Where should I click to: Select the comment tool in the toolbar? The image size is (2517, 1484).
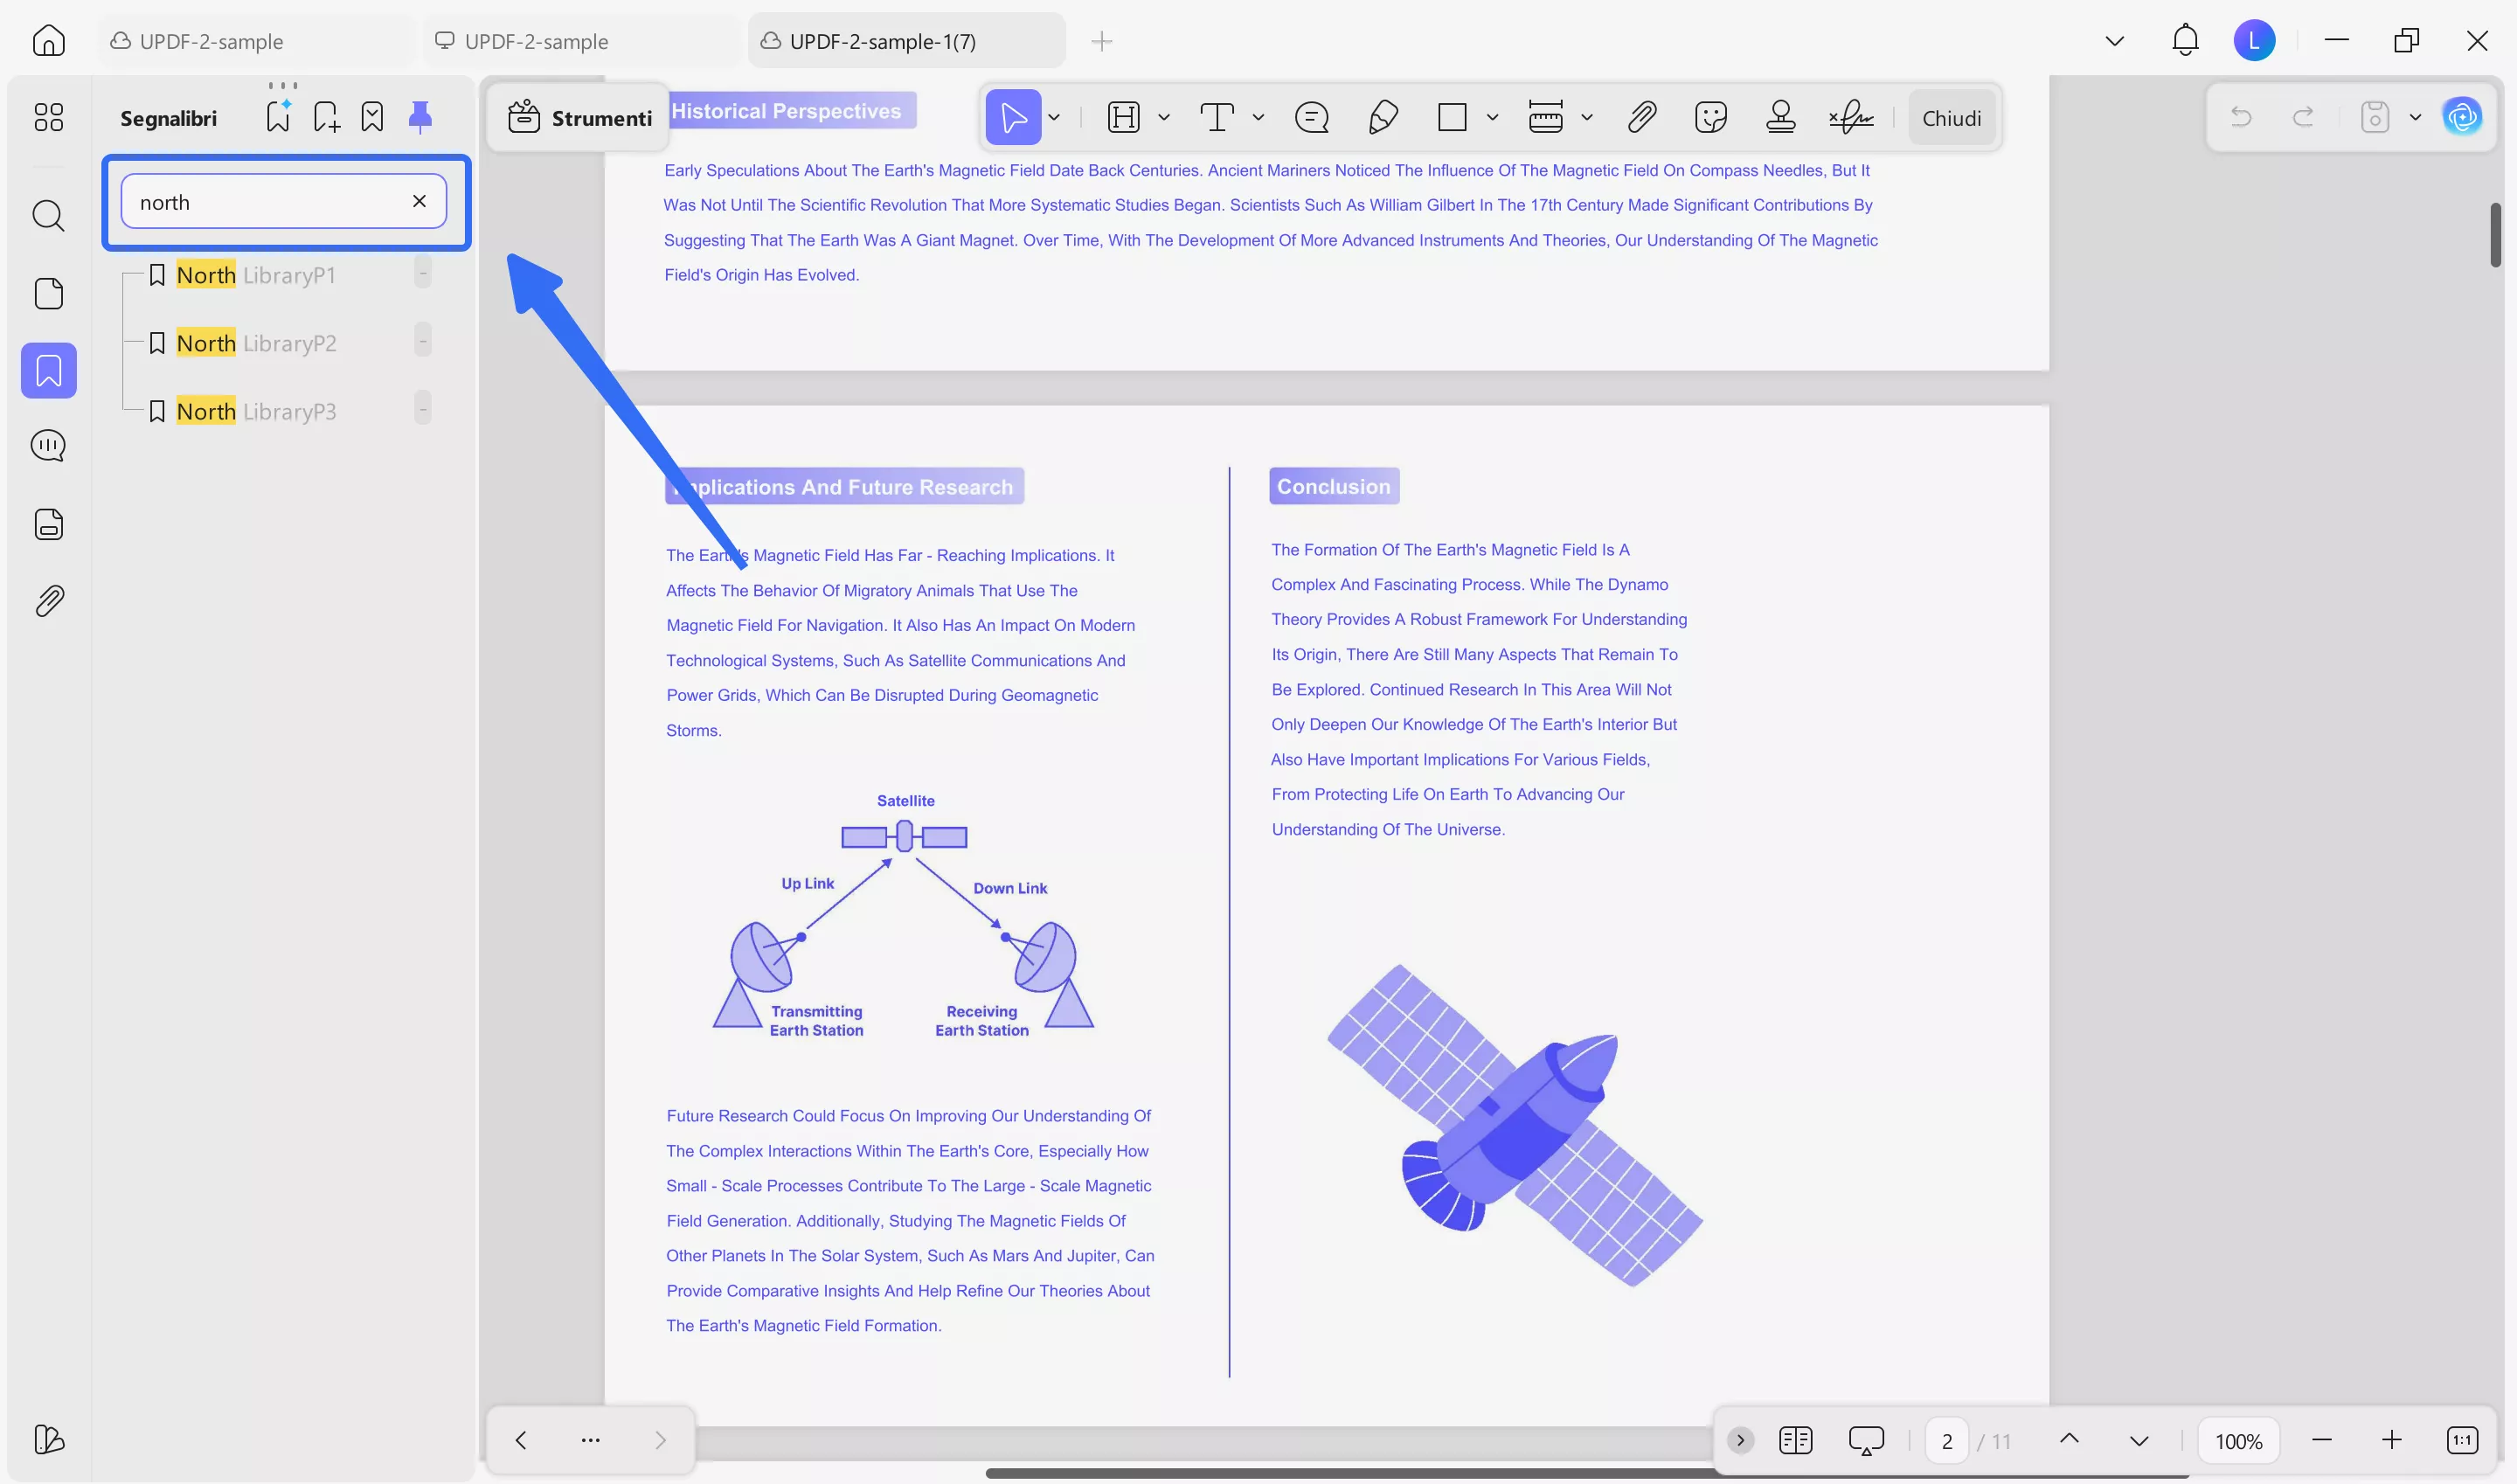(x=1311, y=117)
